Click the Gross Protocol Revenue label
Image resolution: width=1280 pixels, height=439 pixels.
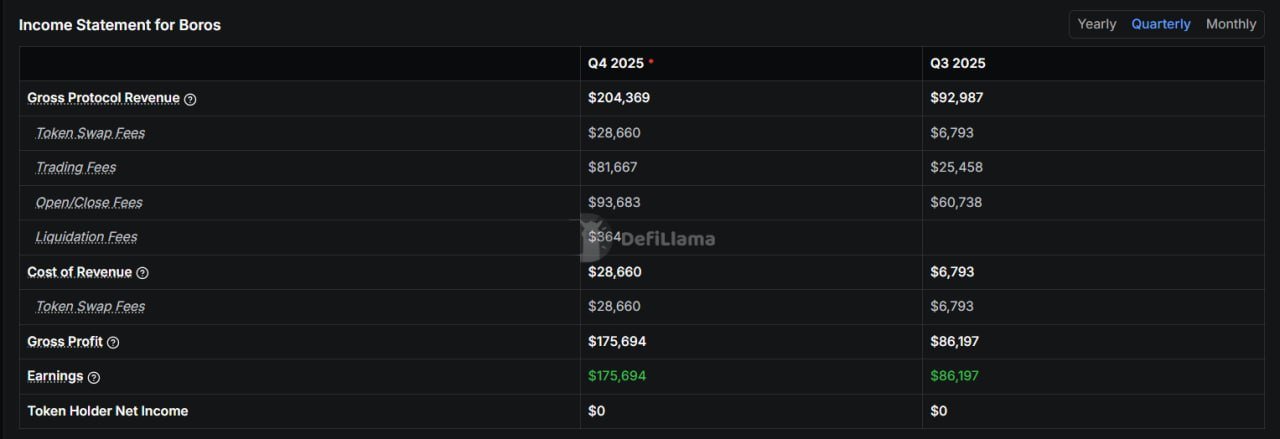103,98
